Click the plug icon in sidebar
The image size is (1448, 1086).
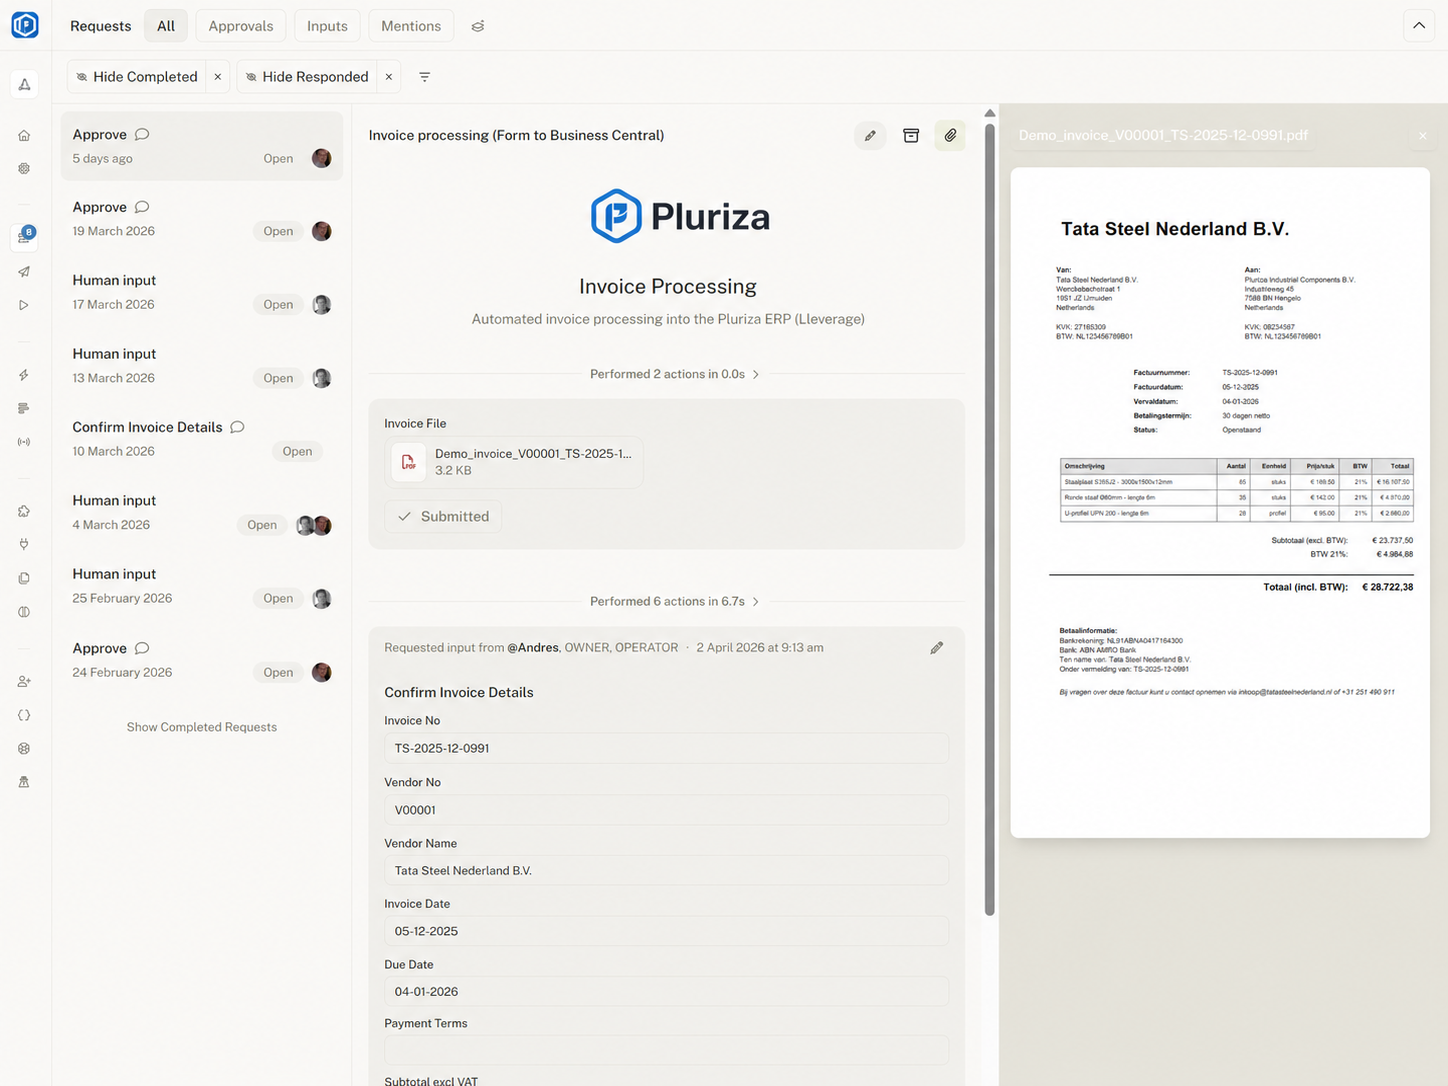click(24, 545)
